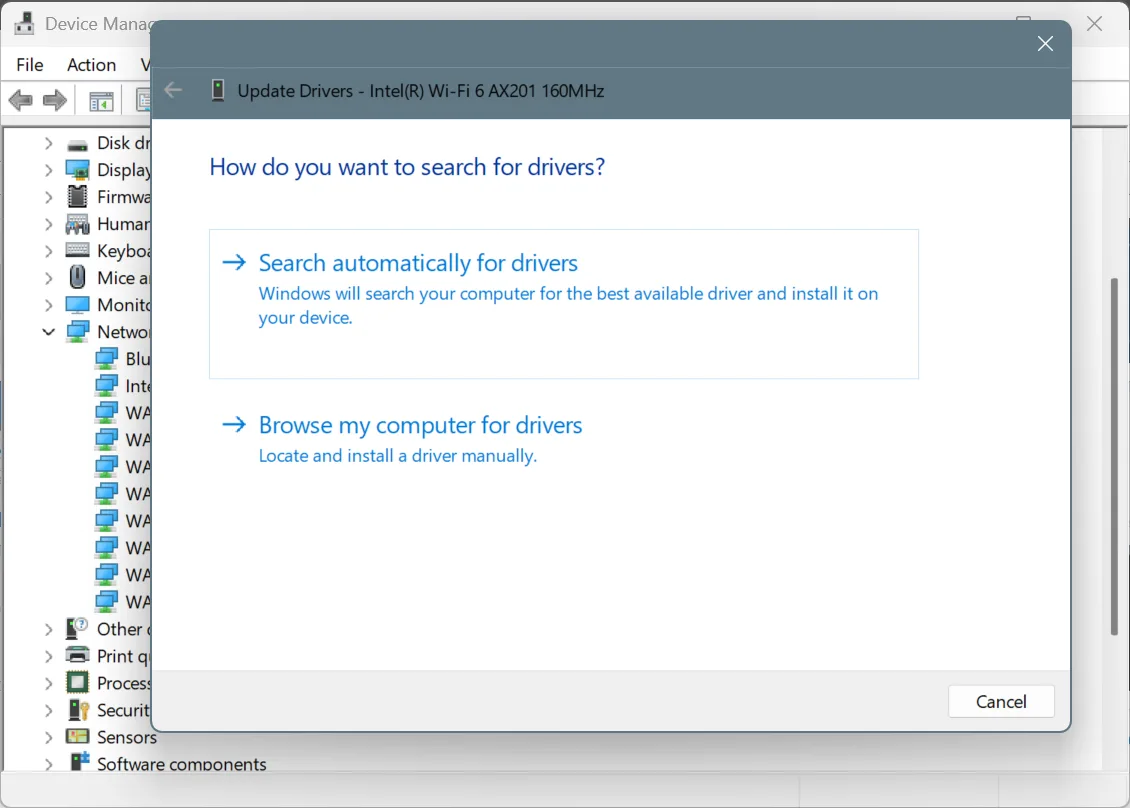Select the Sensors icon
The width and height of the screenshot is (1130, 808).
pyautogui.click(x=77, y=737)
